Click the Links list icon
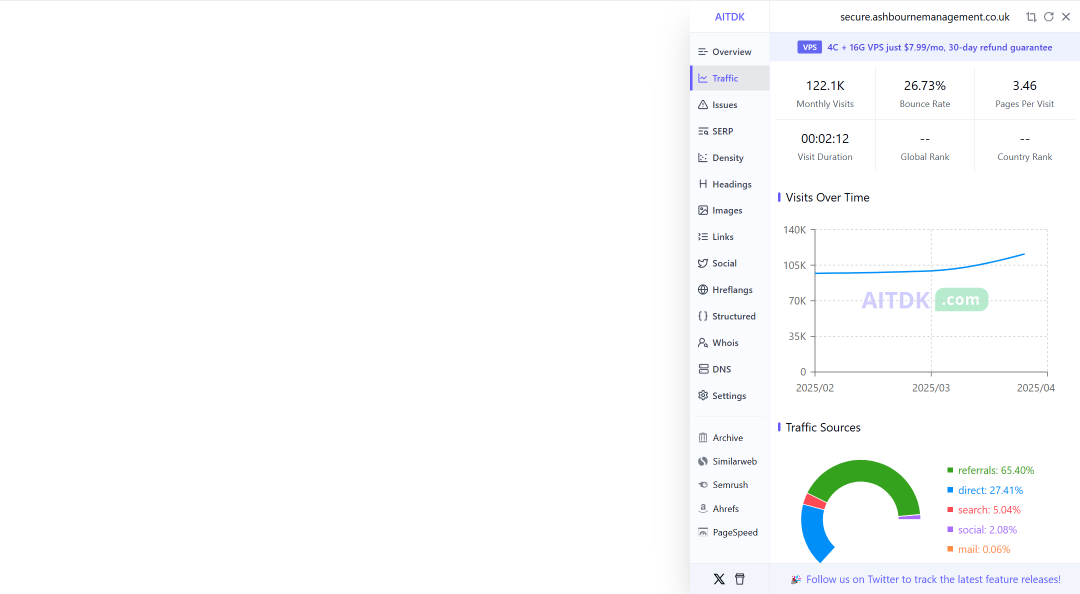1080x594 pixels. point(703,236)
